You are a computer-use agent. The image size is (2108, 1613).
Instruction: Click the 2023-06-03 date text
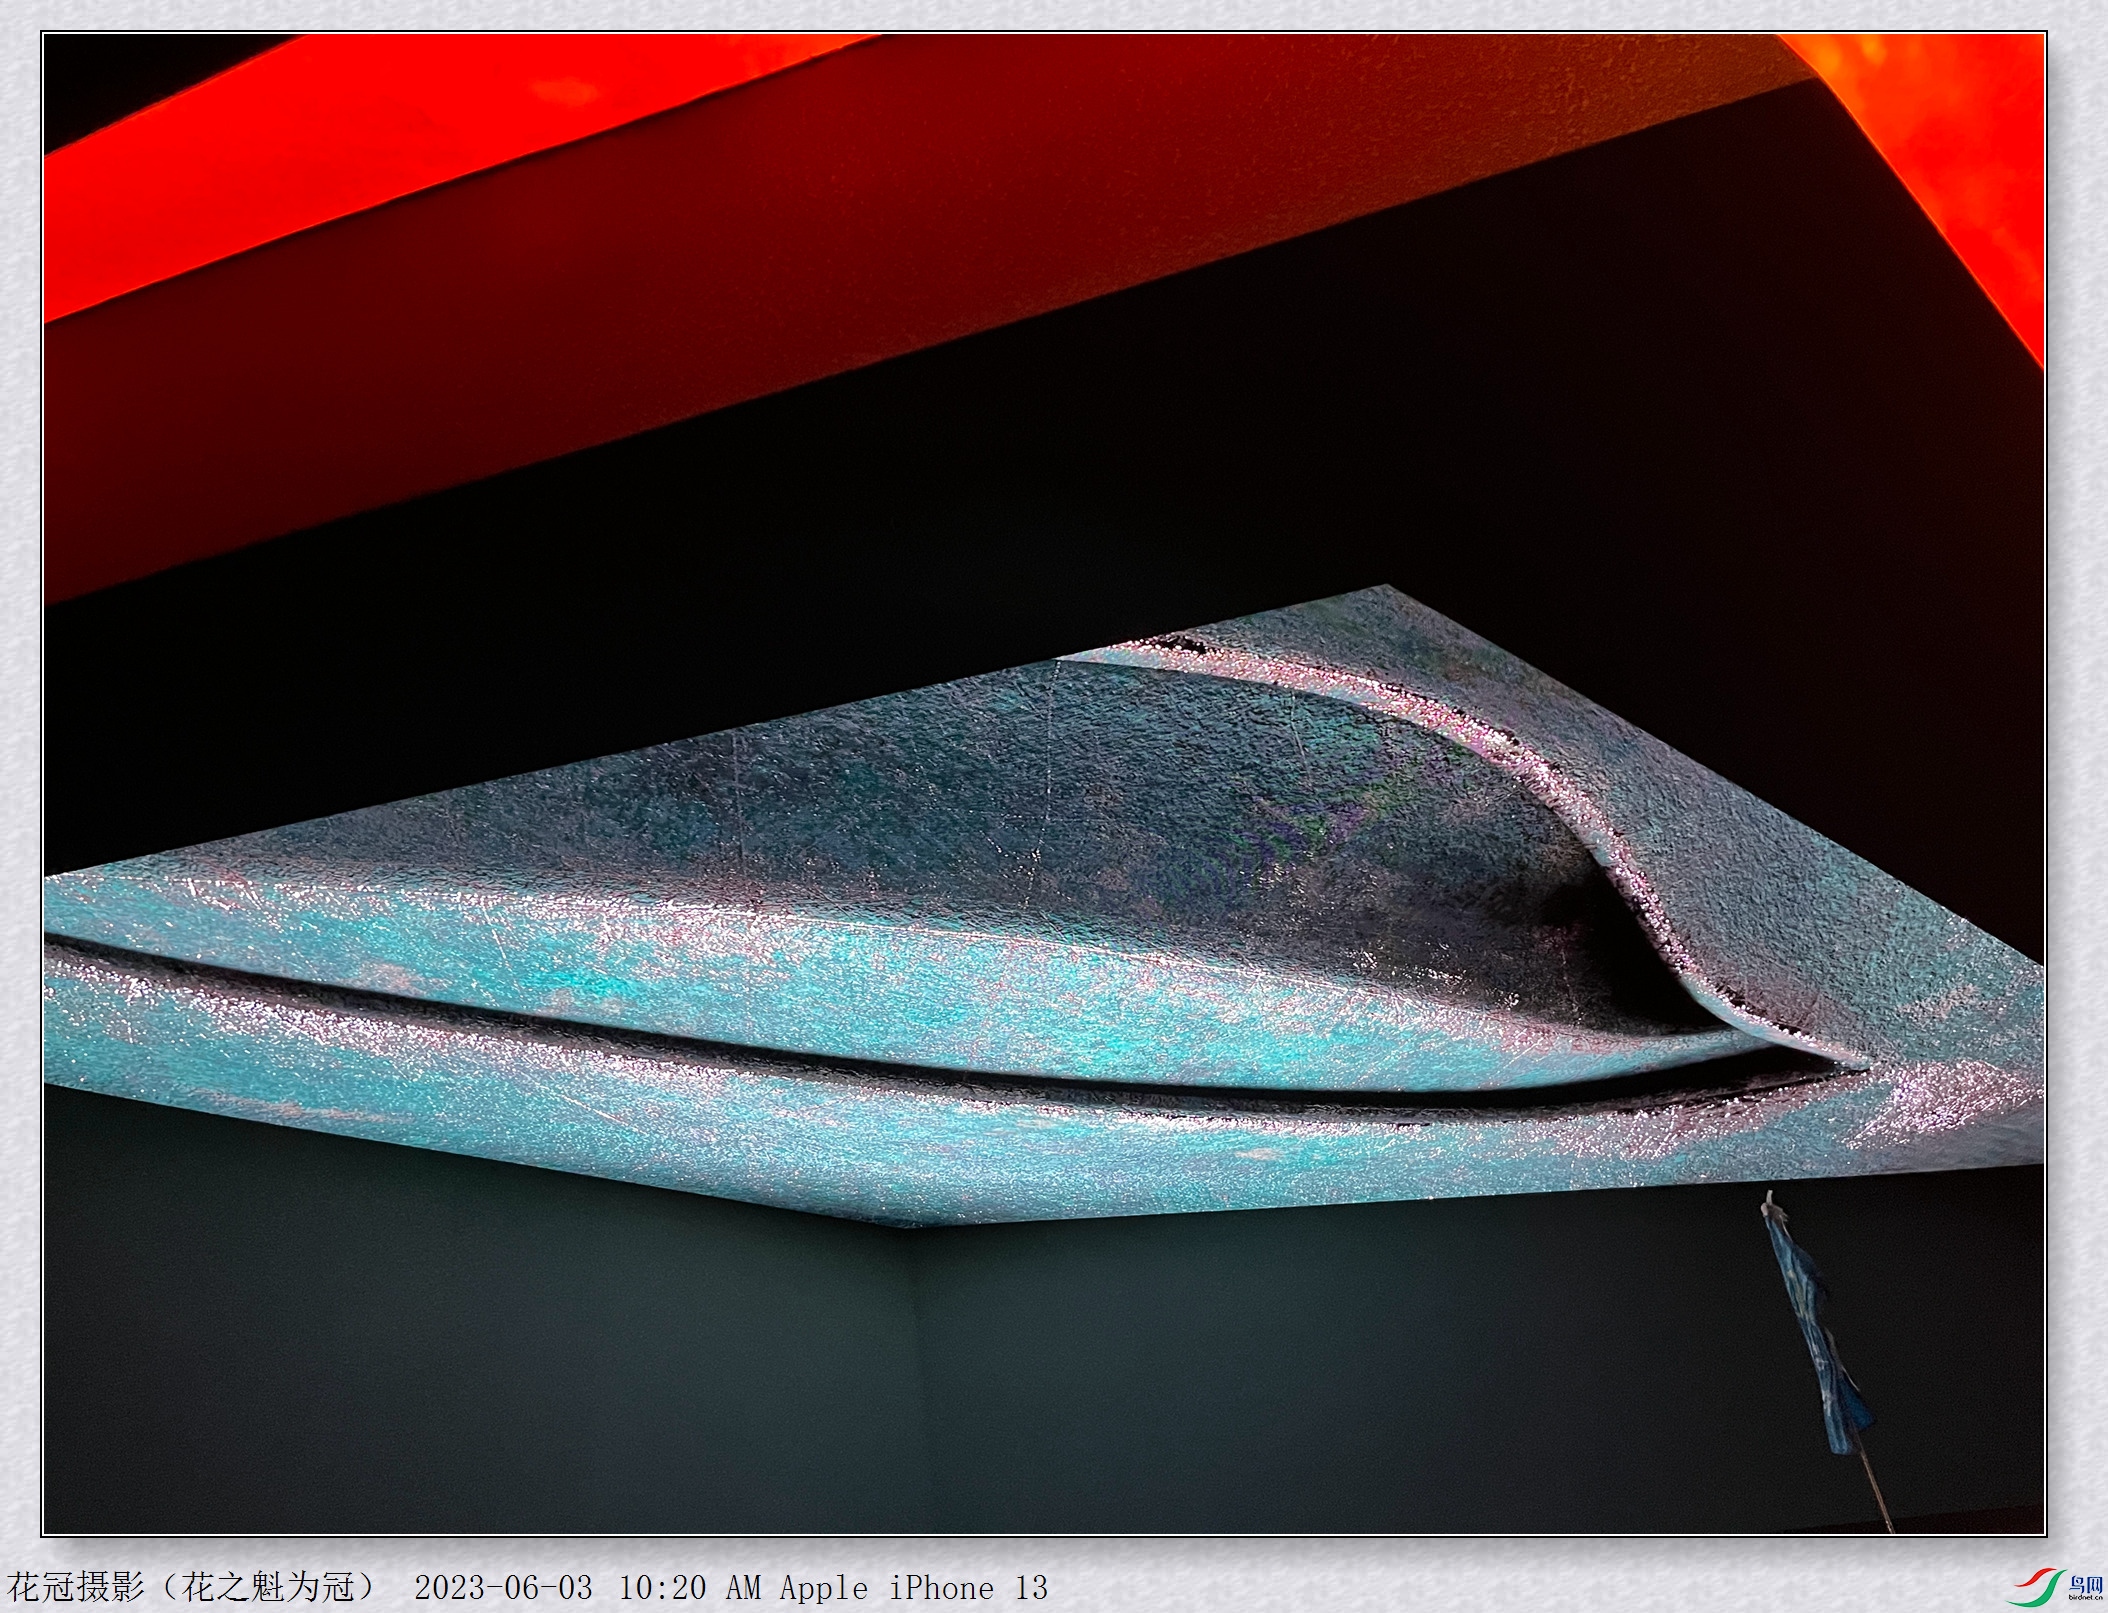pos(503,1588)
